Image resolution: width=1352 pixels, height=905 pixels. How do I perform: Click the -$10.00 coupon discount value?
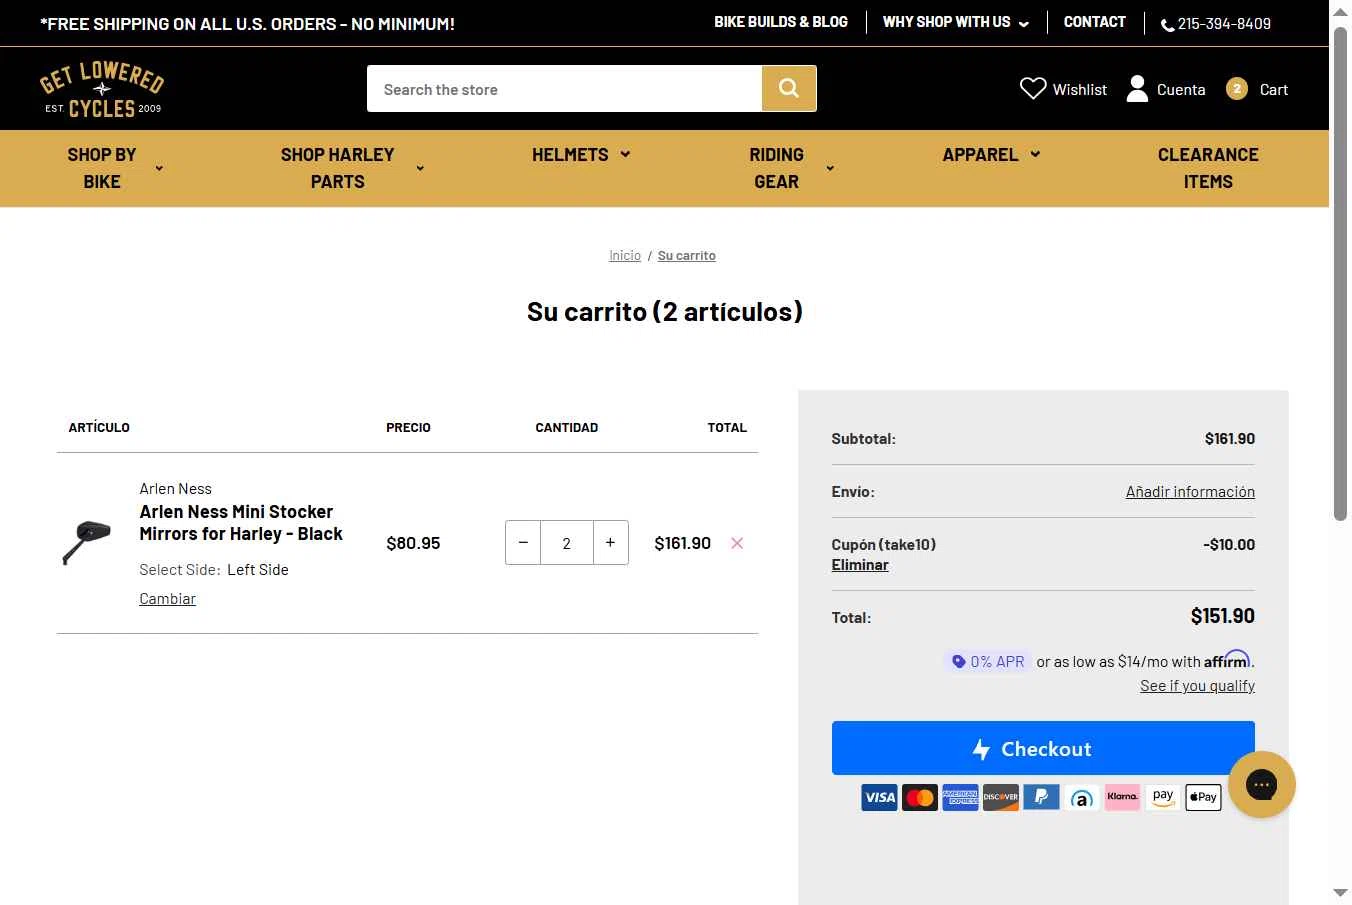[1229, 544]
